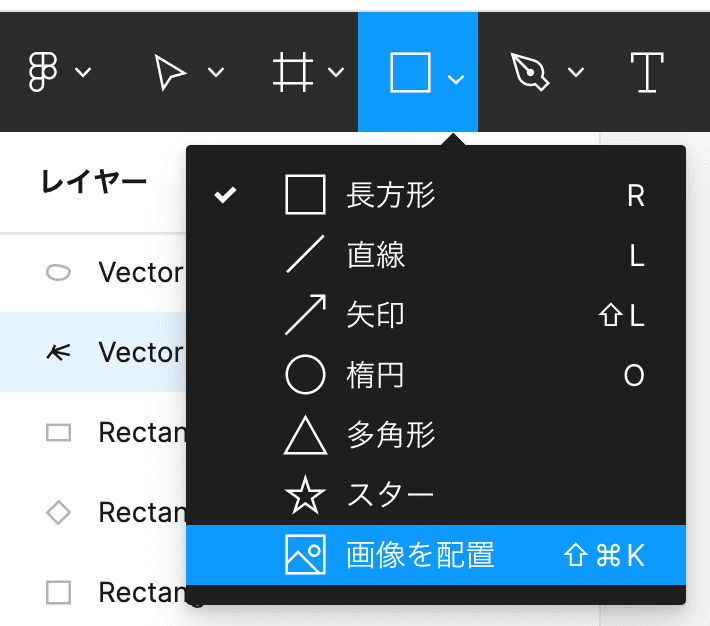The width and height of the screenshot is (710, 626).
Task: Open the Frame tool dropdown chevron
Action: 336,73
